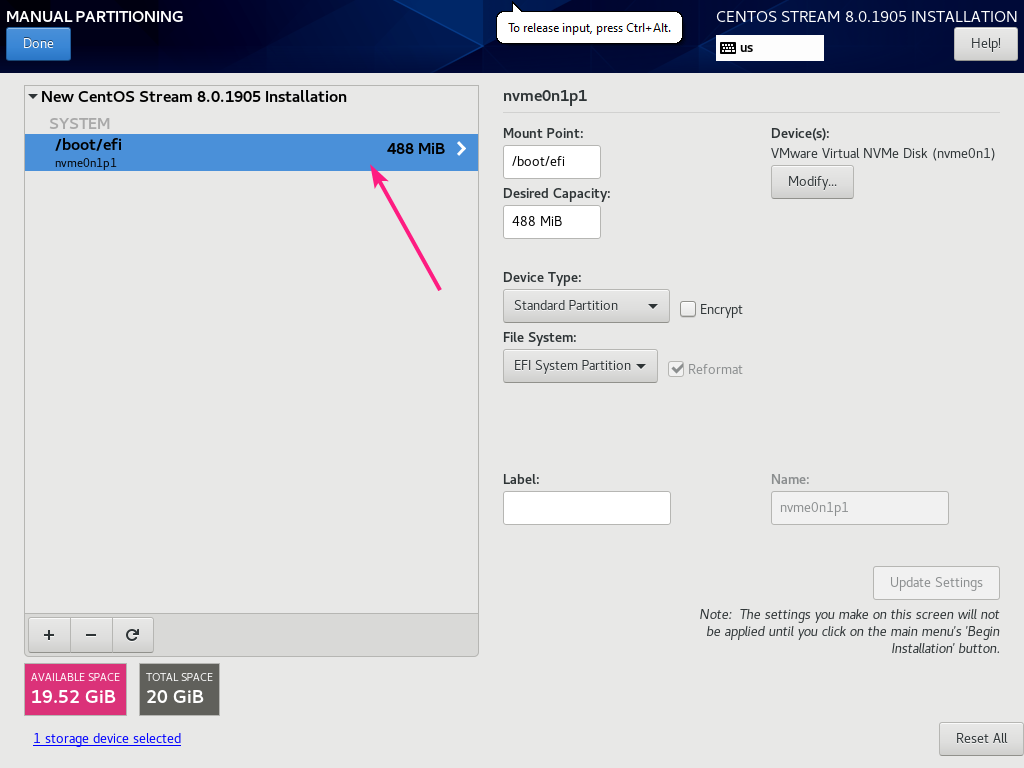Click the Available Space indicator tile

coord(75,689)
